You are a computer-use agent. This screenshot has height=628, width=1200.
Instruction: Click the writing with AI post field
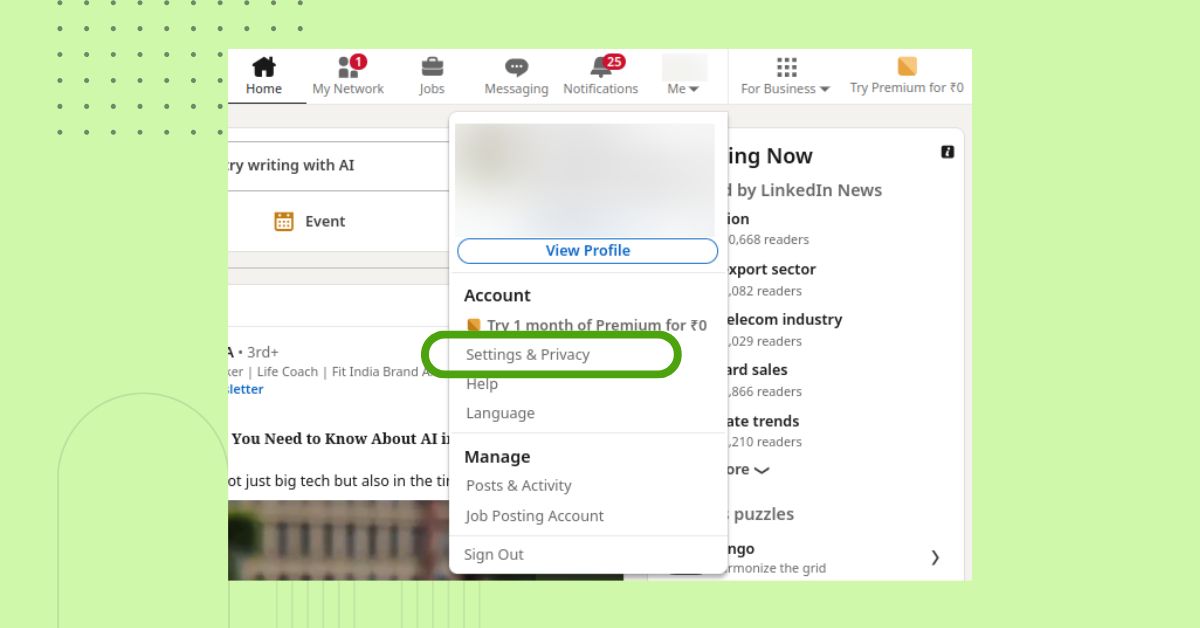[x=338, y=166]
